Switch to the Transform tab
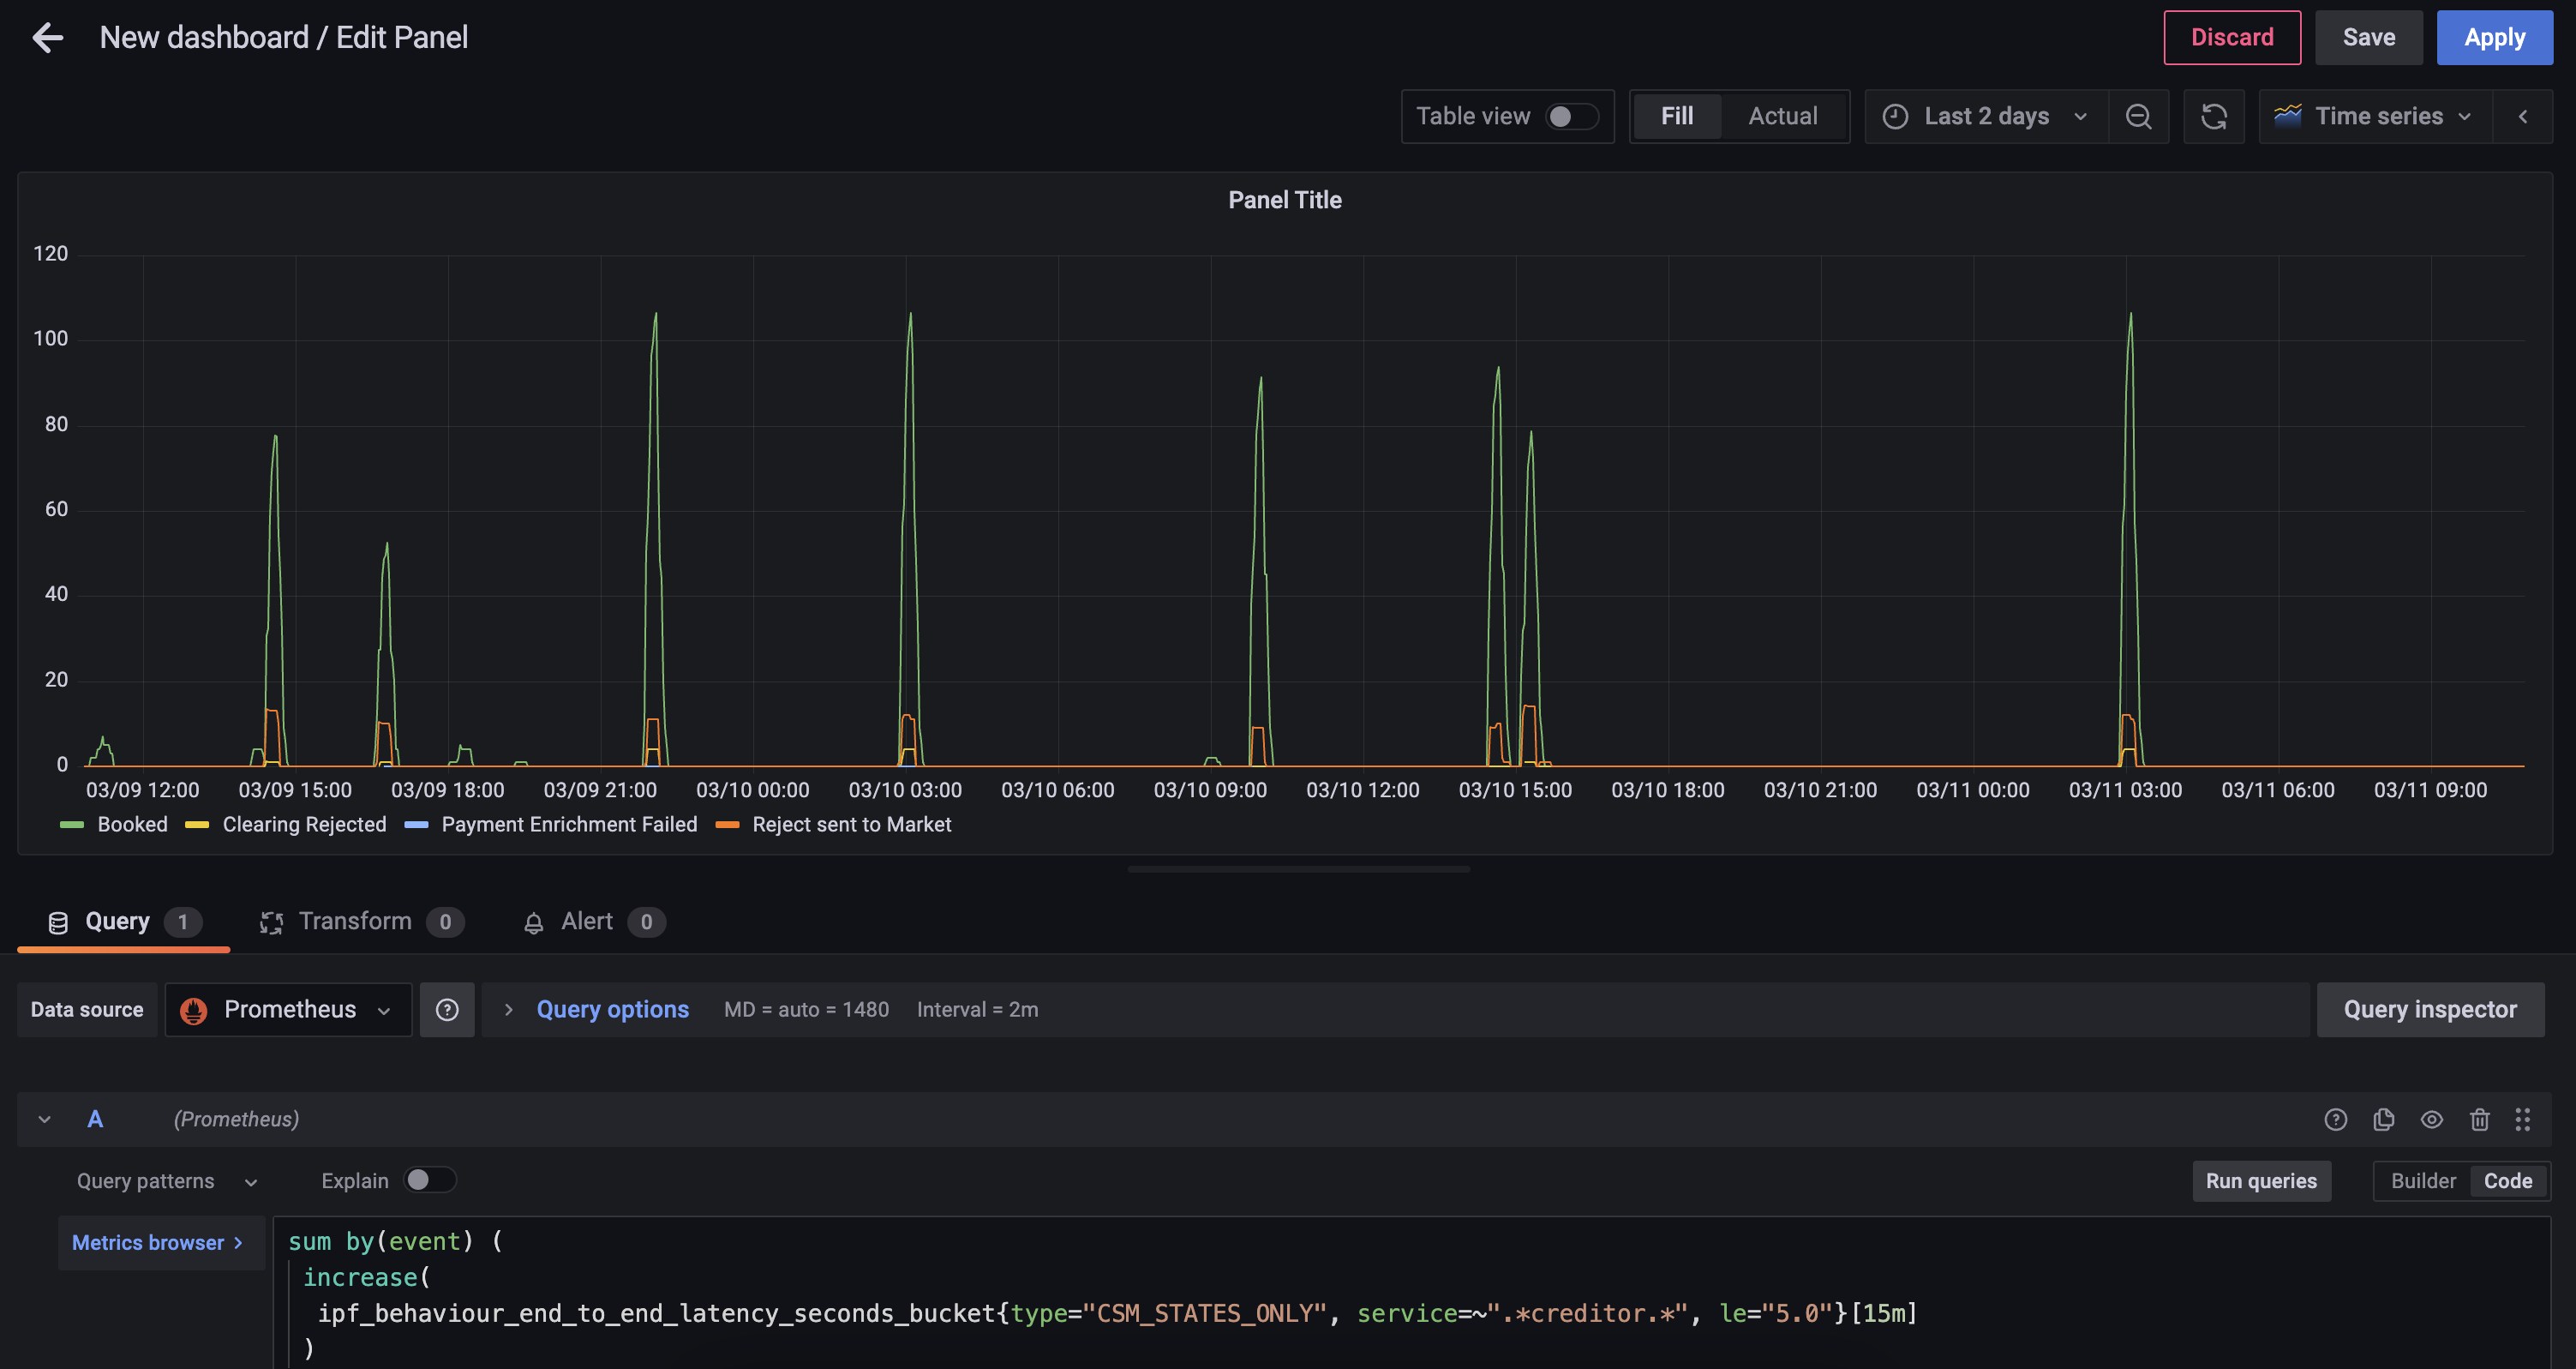 [355, 922]
